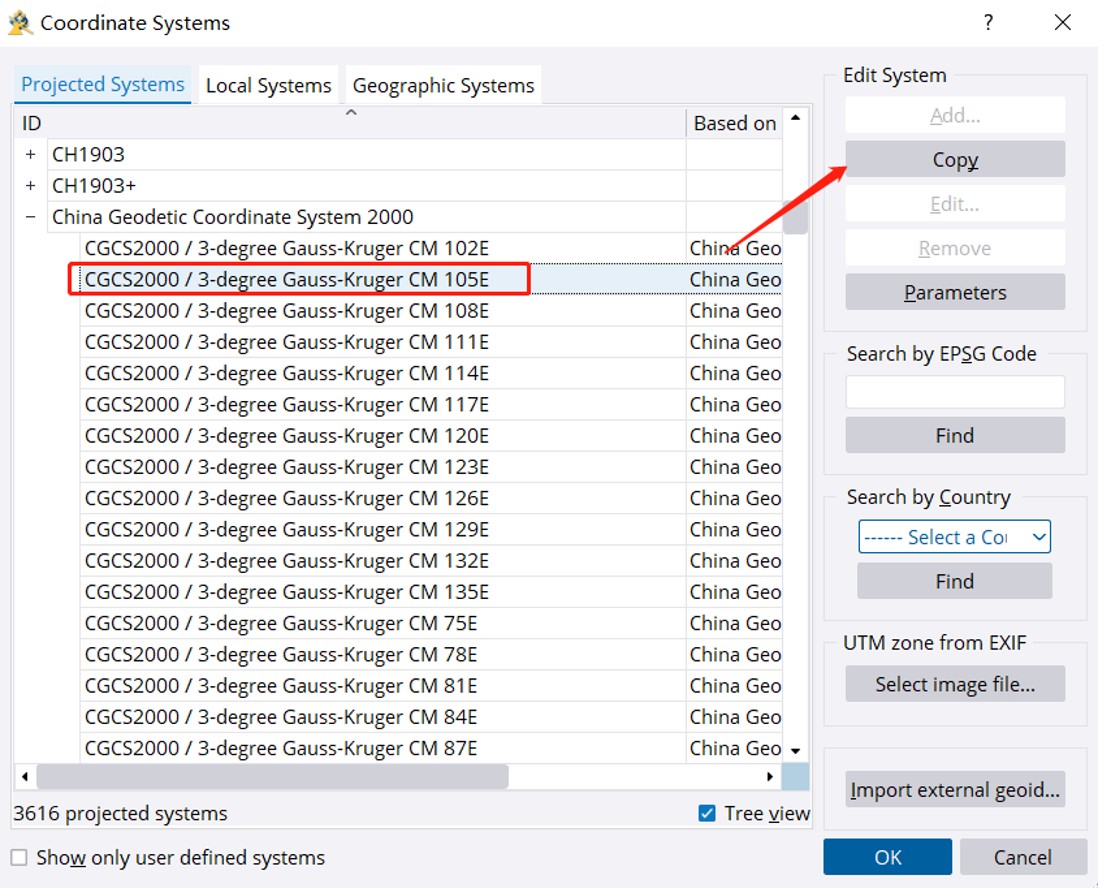This screenshot has width=1099, height=889.
Task: Confirm selection with the OK button
Action: click(x=887, y=857)
